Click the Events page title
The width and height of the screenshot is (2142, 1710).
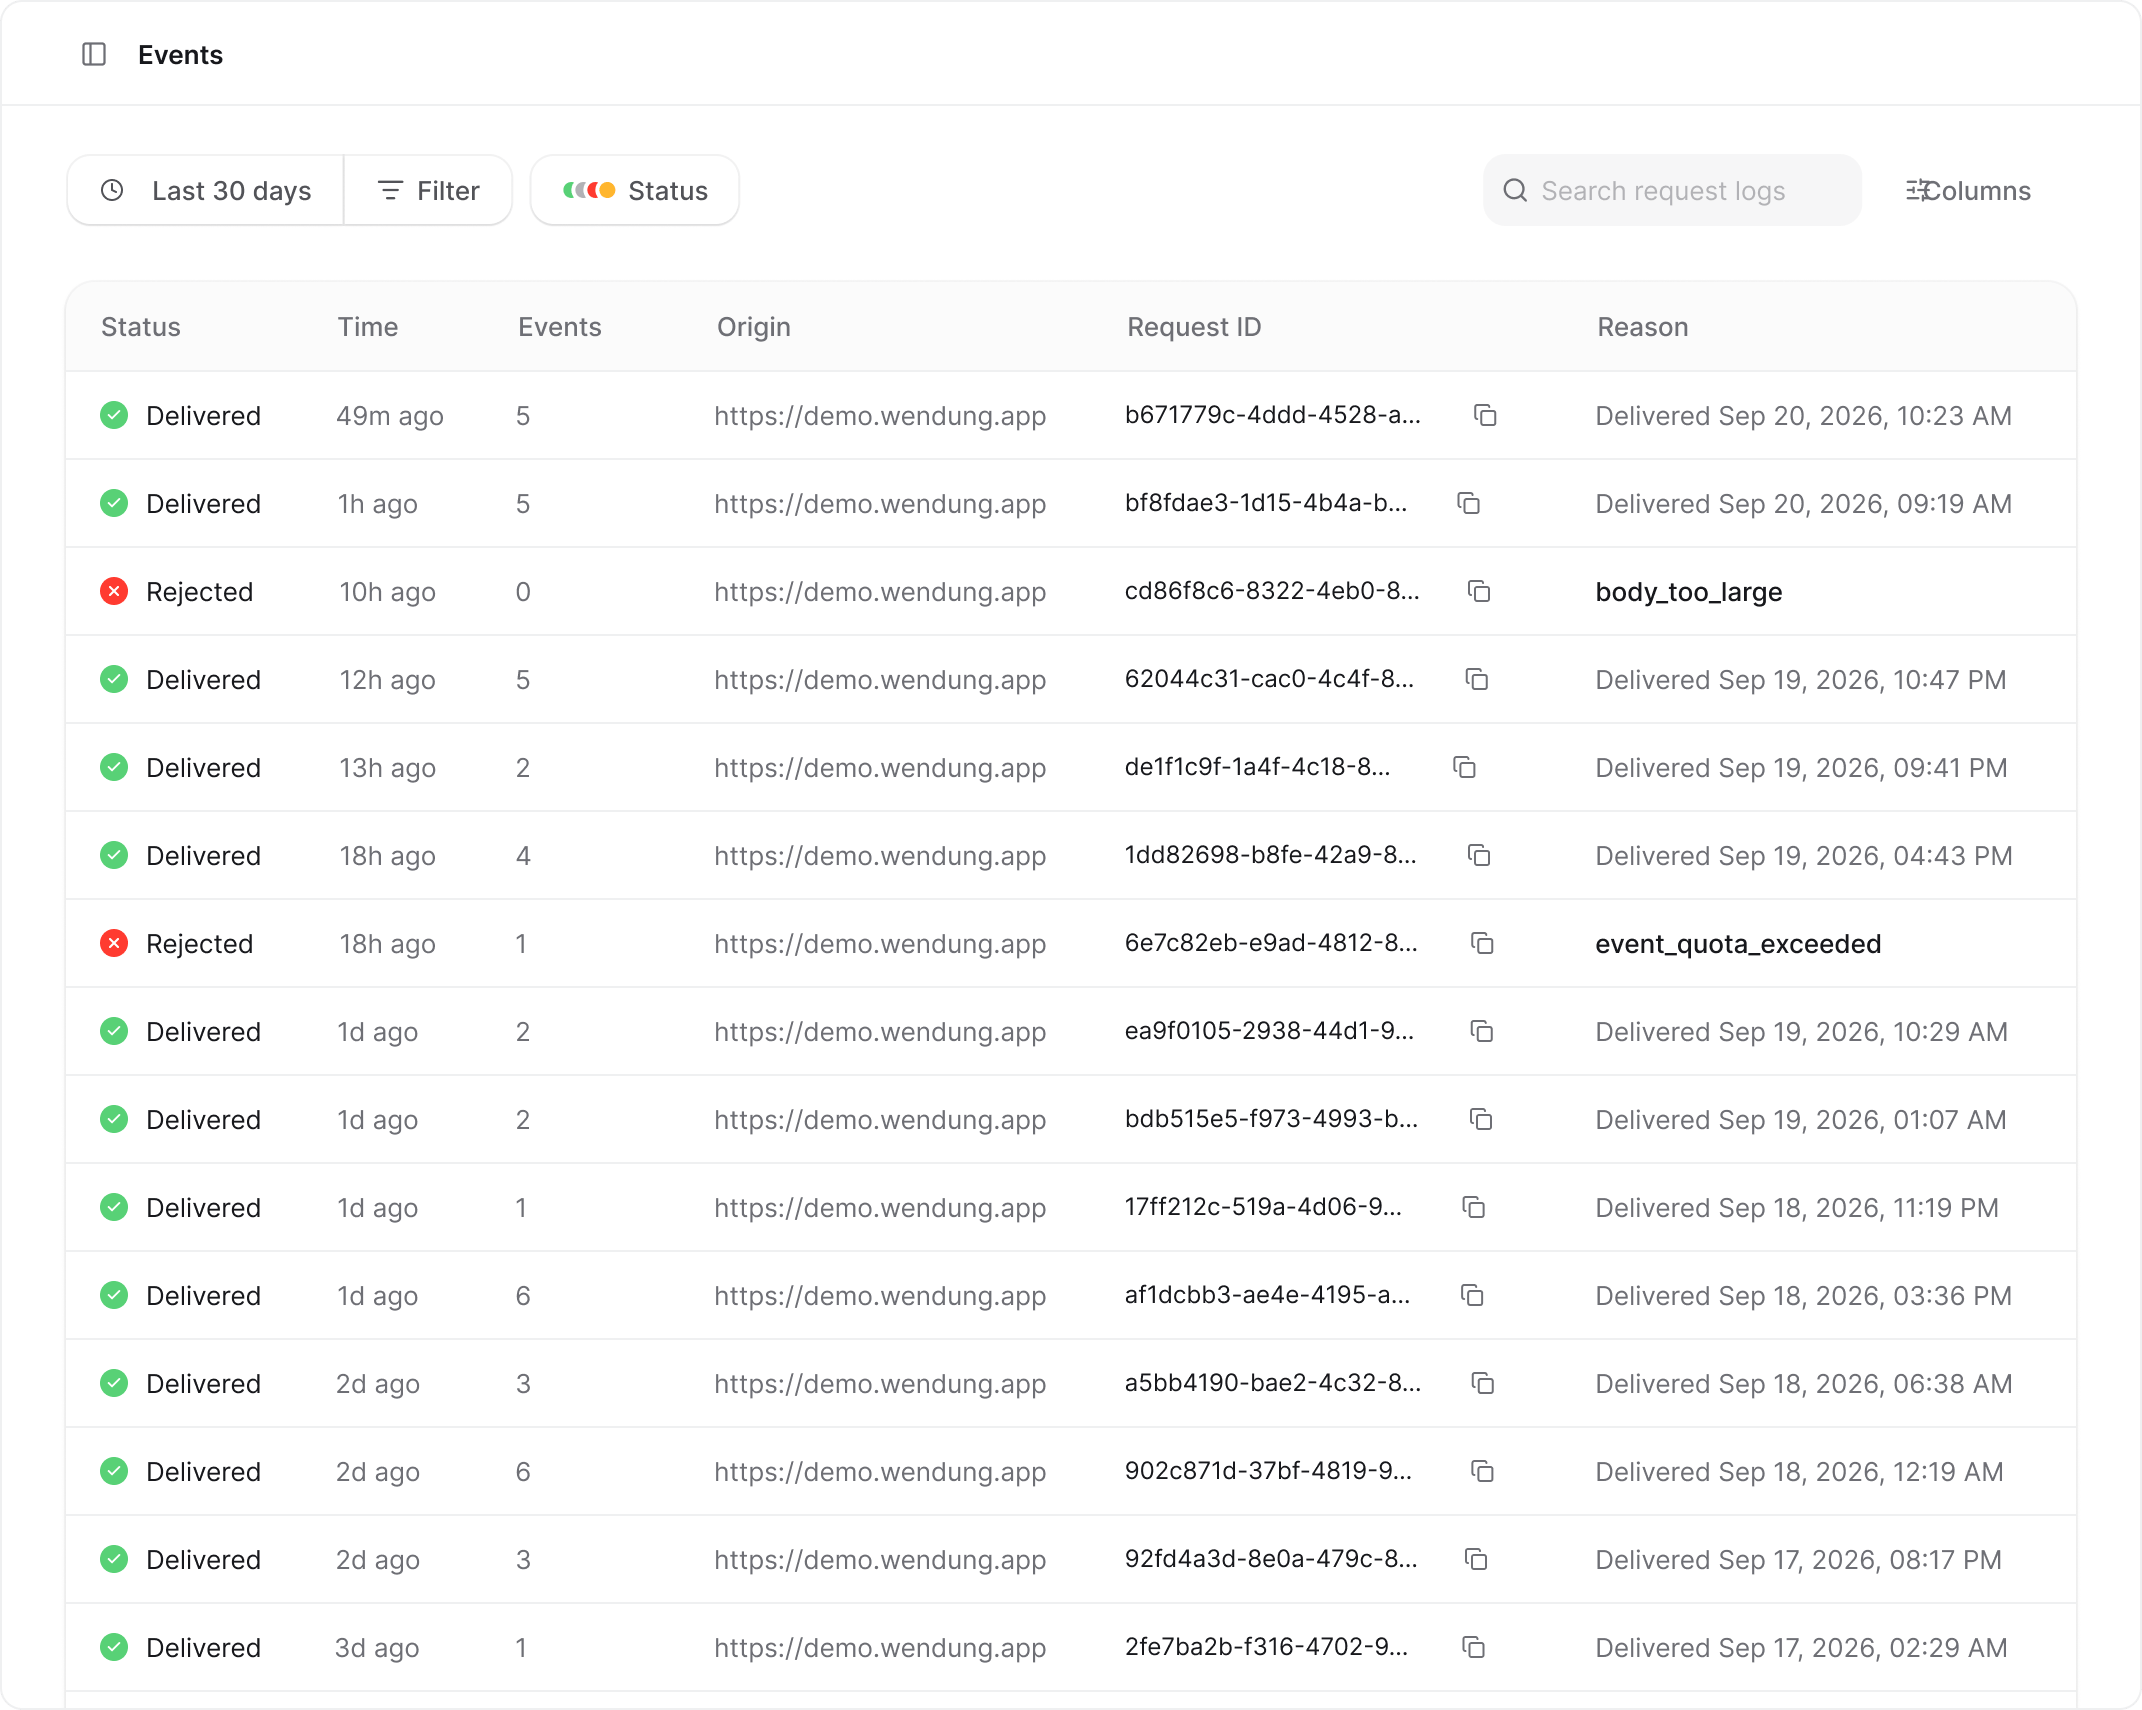[180, 55]
